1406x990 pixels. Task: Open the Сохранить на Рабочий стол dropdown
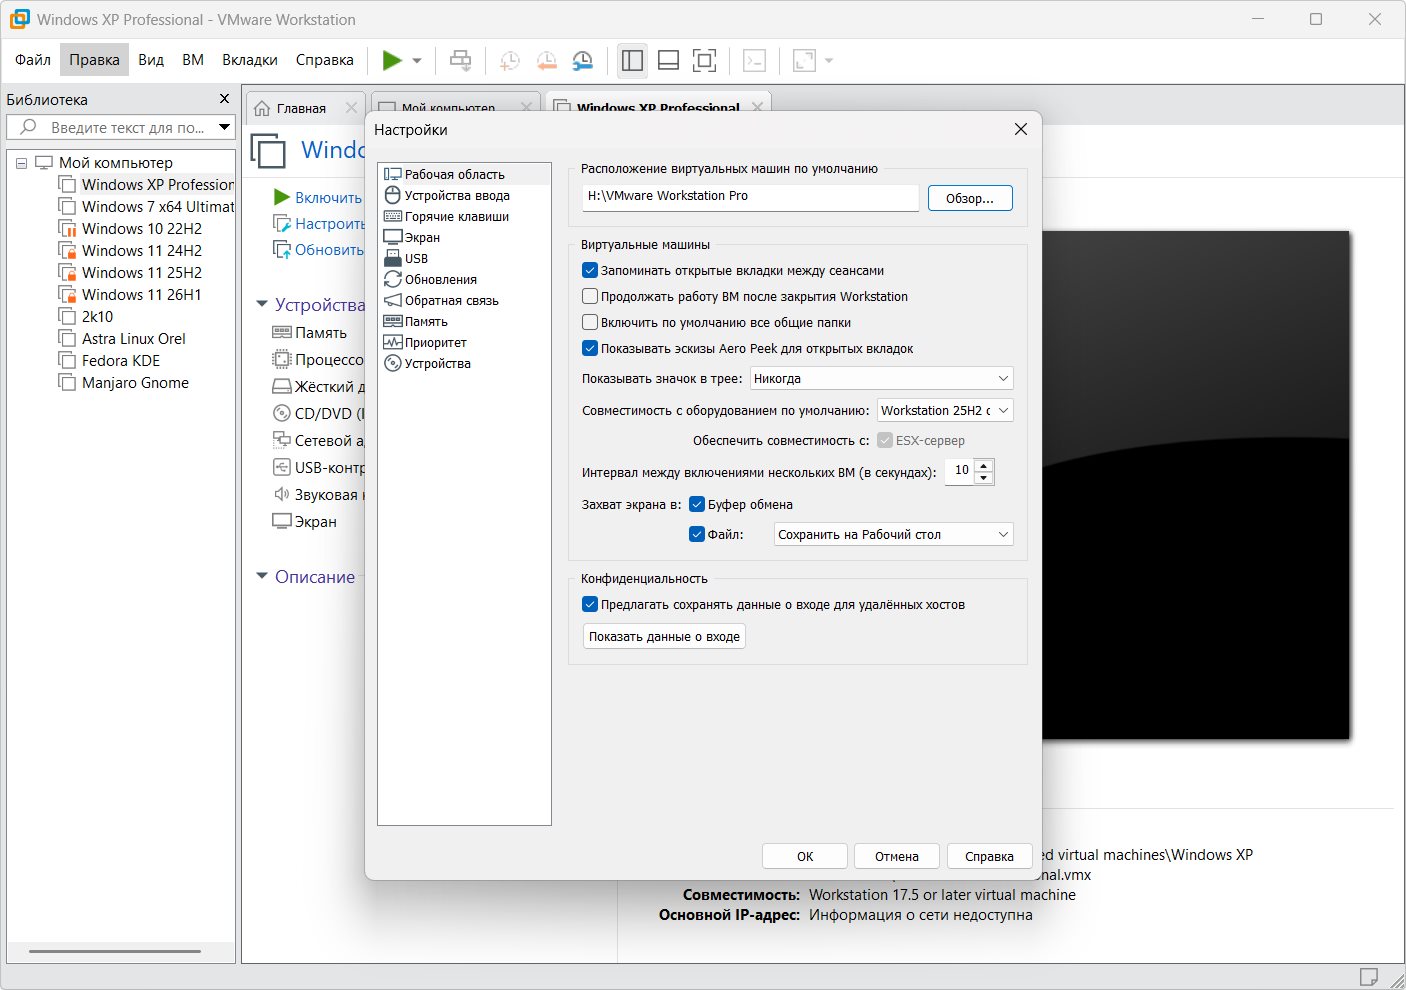click(x=893, y=535)
